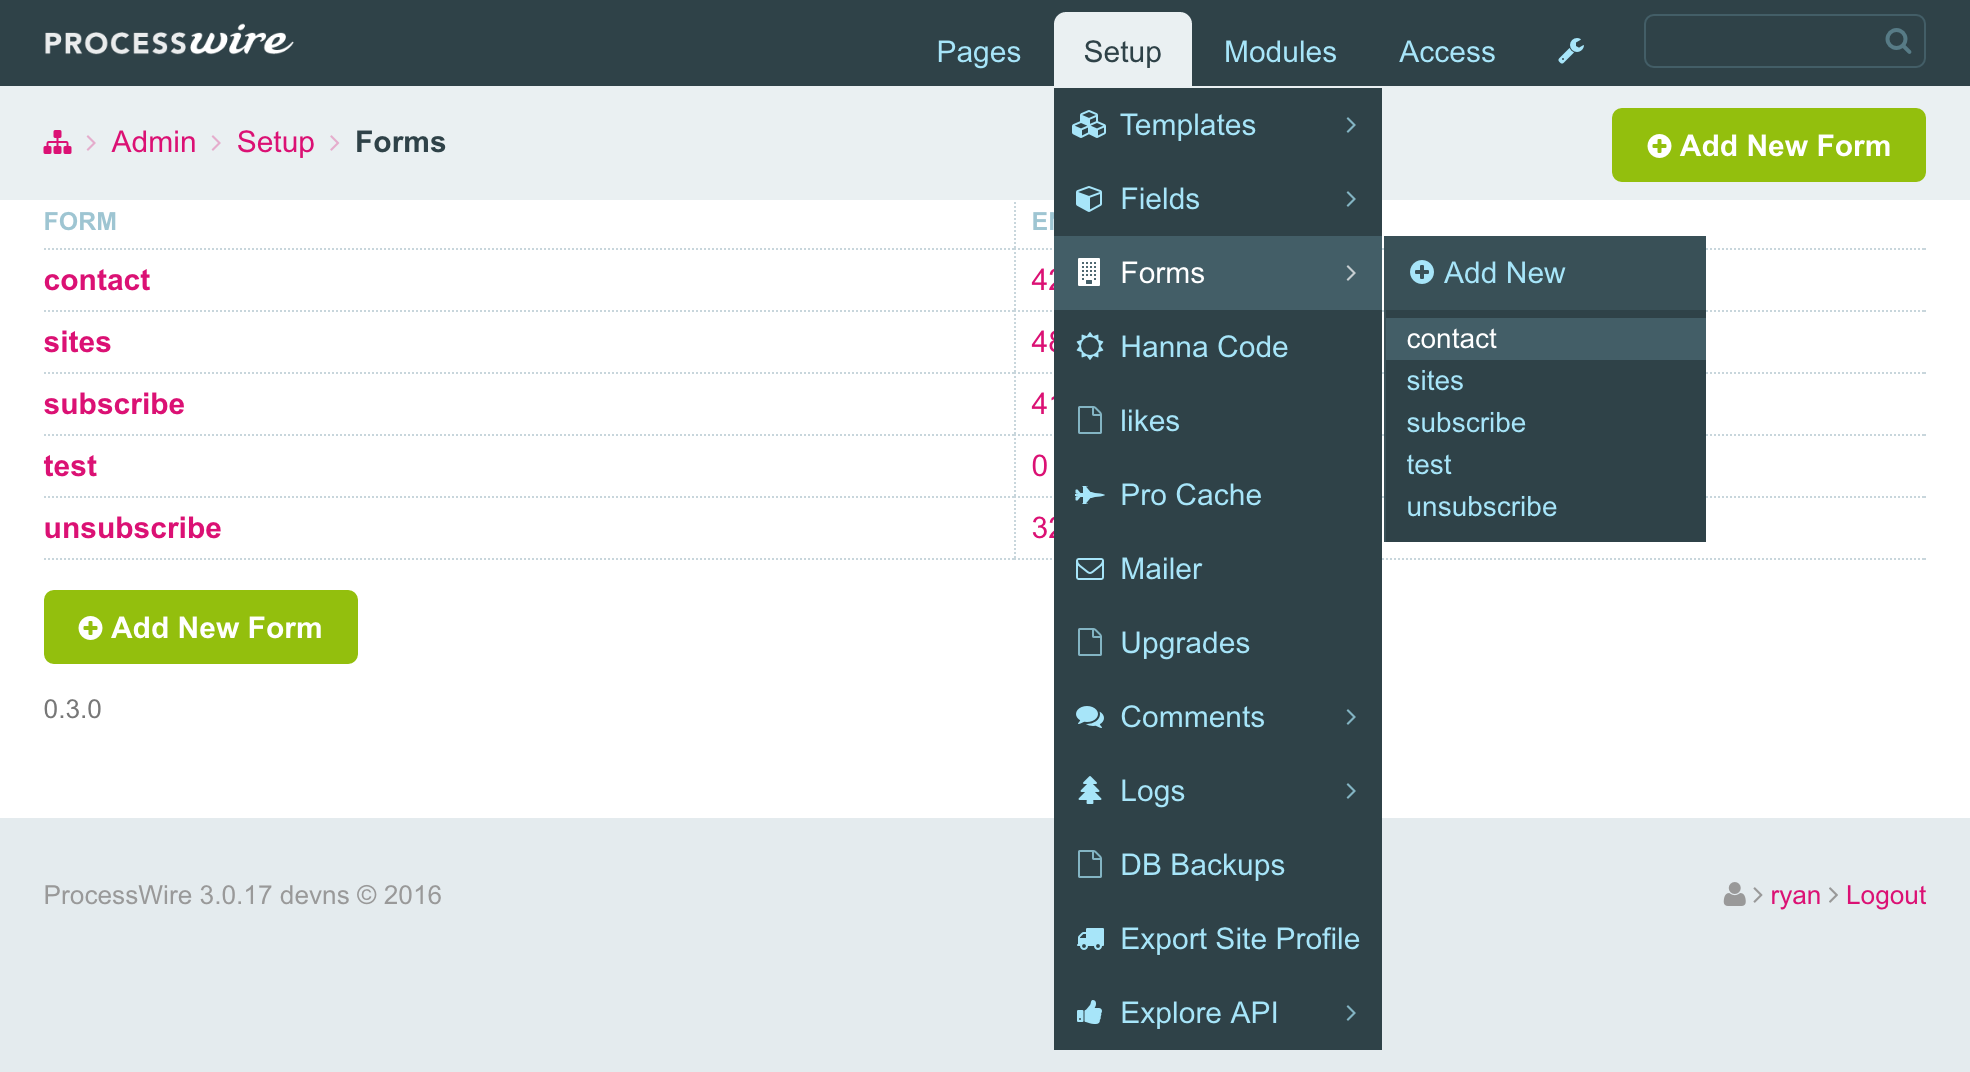Click the ryan user profile link

click(1795, 895)
